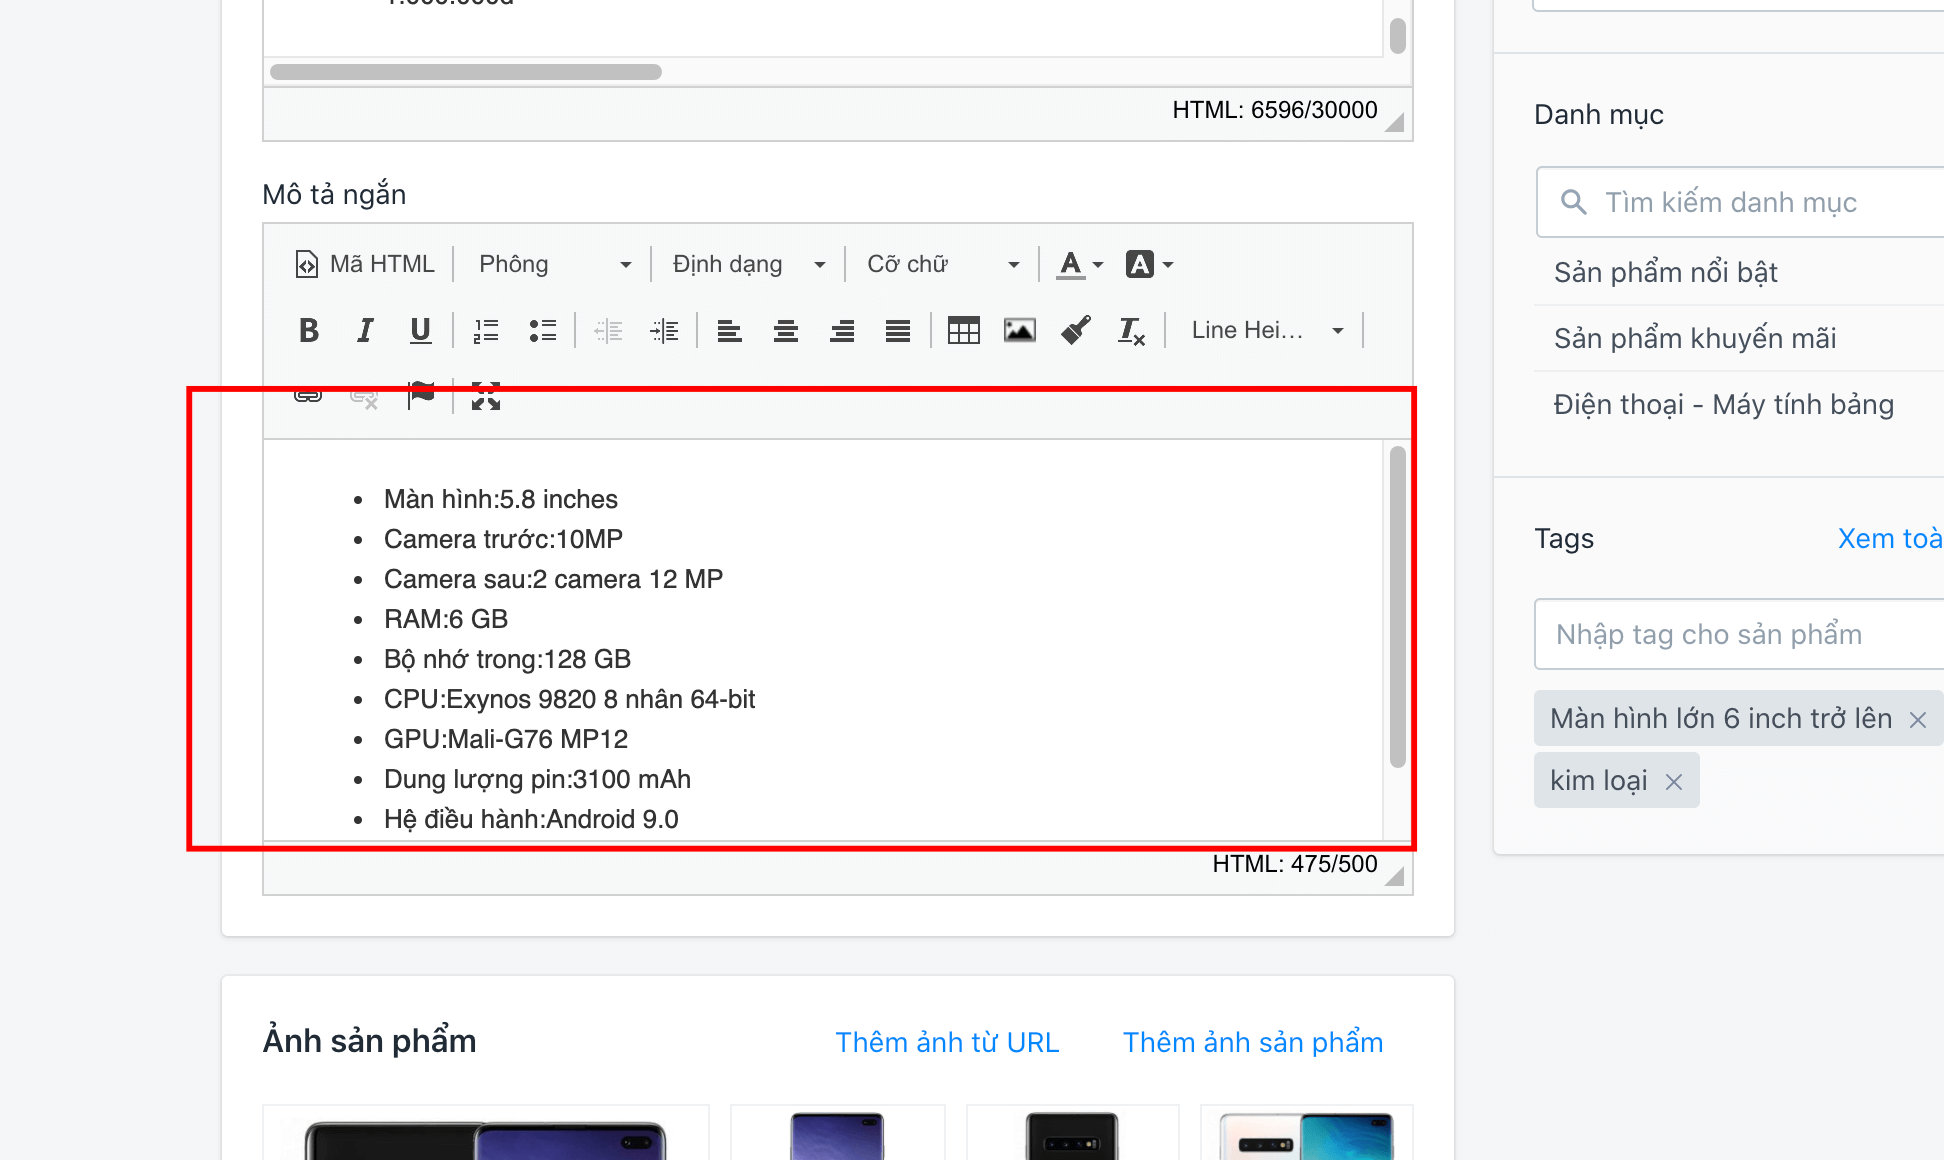
Task: Focus the Tìm kiếm danh mục field
Action: click(1740, 202)
